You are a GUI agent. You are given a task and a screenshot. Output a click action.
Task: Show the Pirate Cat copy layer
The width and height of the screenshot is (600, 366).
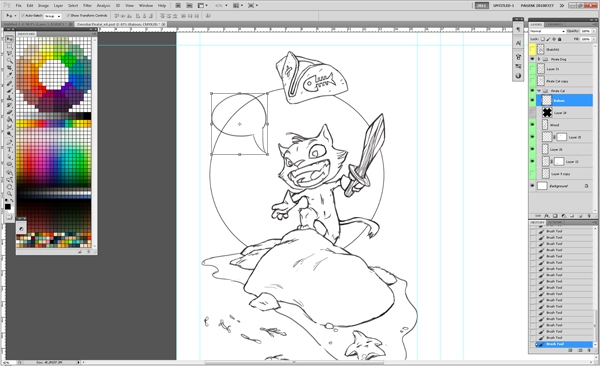click(532, 81)
